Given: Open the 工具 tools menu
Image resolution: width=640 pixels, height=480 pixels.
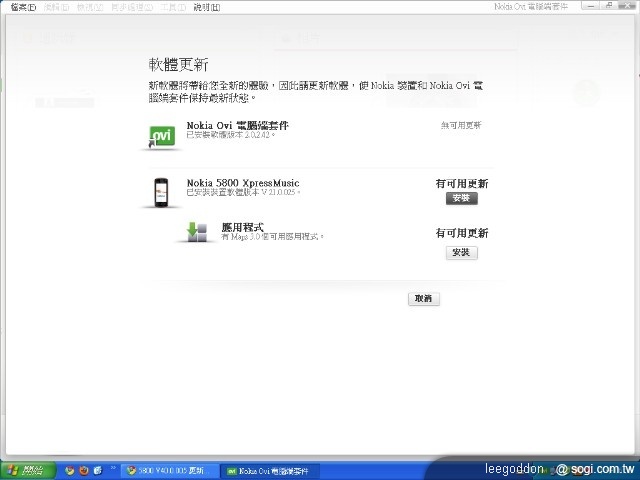Looking at the screenshot, I should point(172,7).
